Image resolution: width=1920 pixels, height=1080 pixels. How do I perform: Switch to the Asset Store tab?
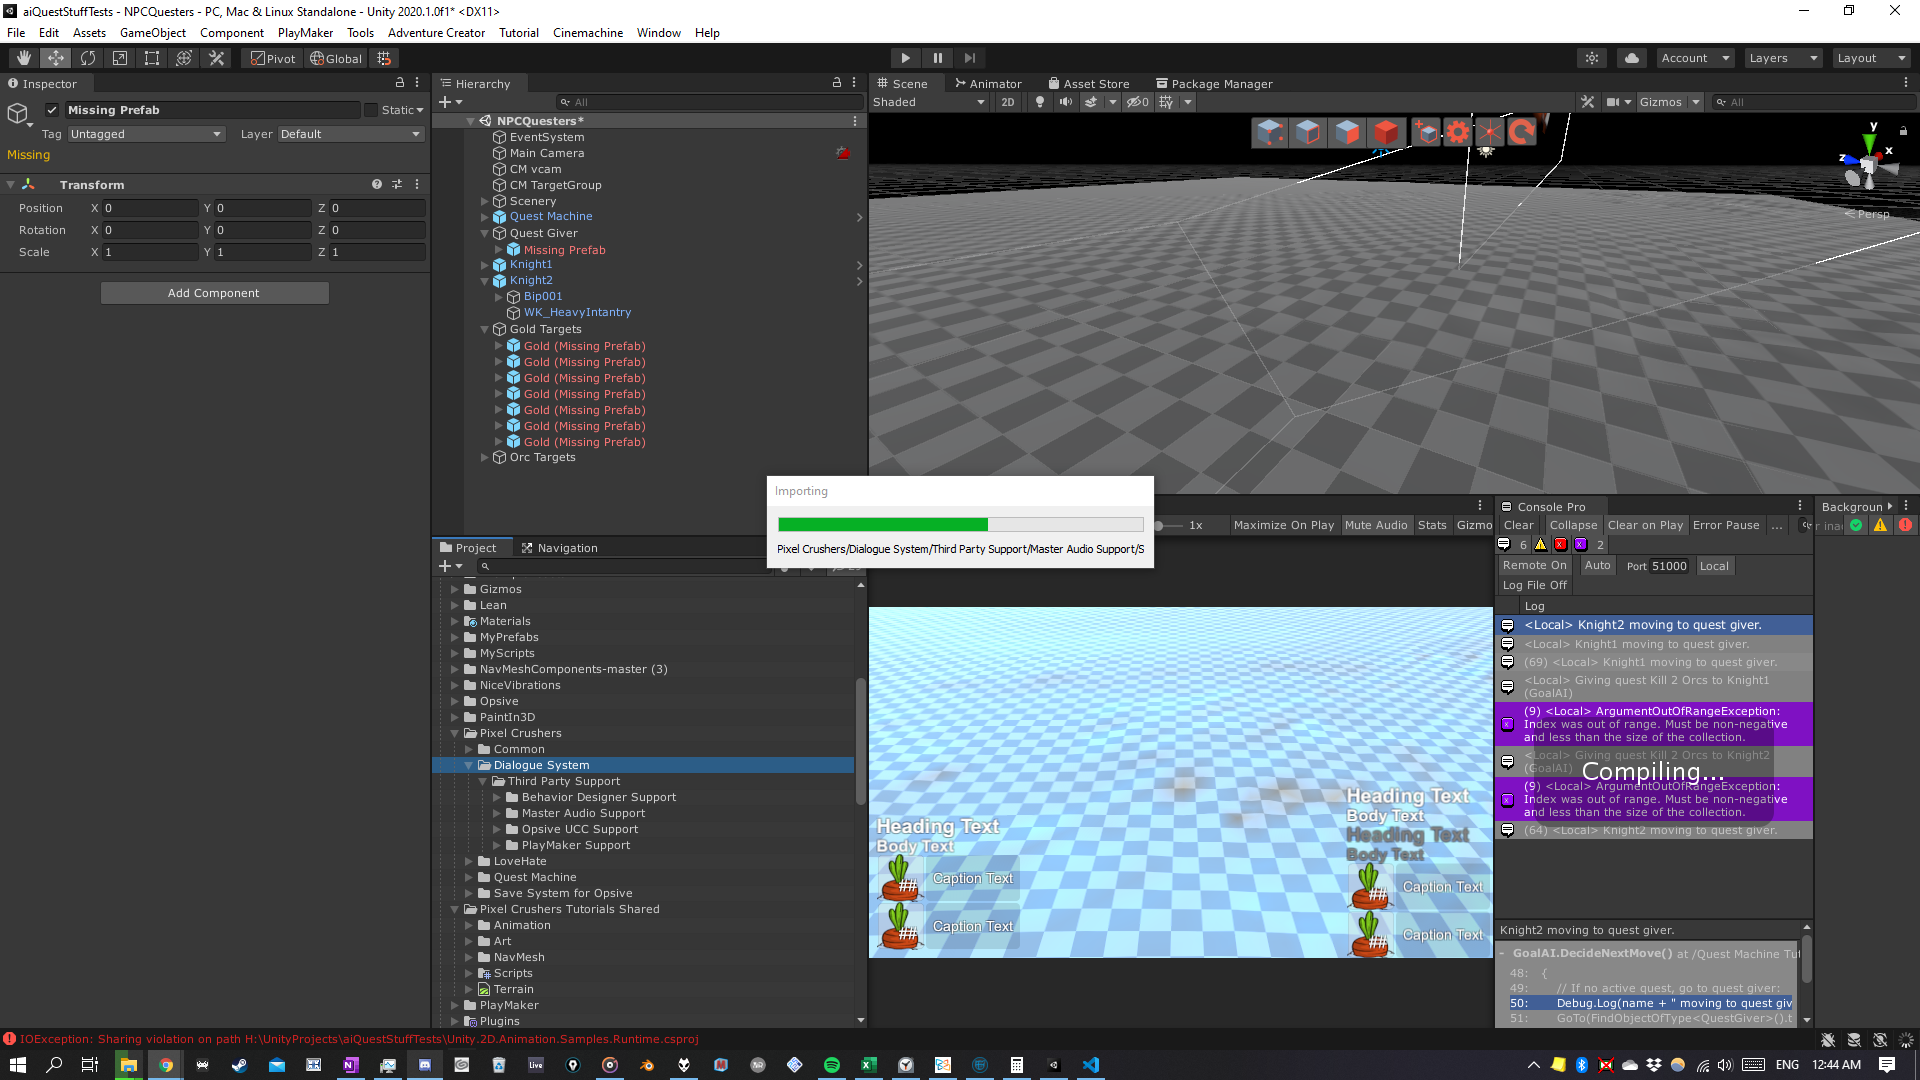tap(1088, 84)
